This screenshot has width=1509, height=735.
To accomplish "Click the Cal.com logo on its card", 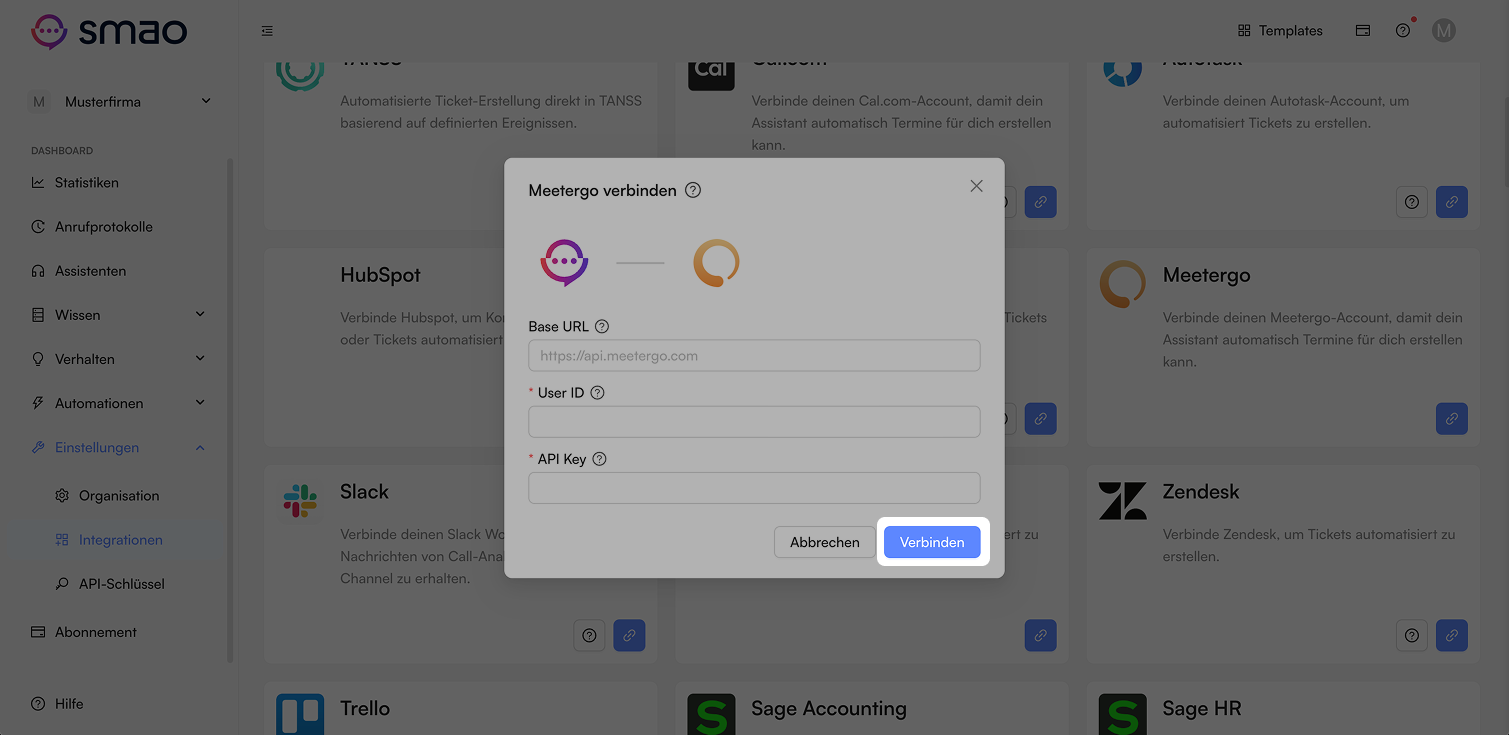I will [712, 75].
